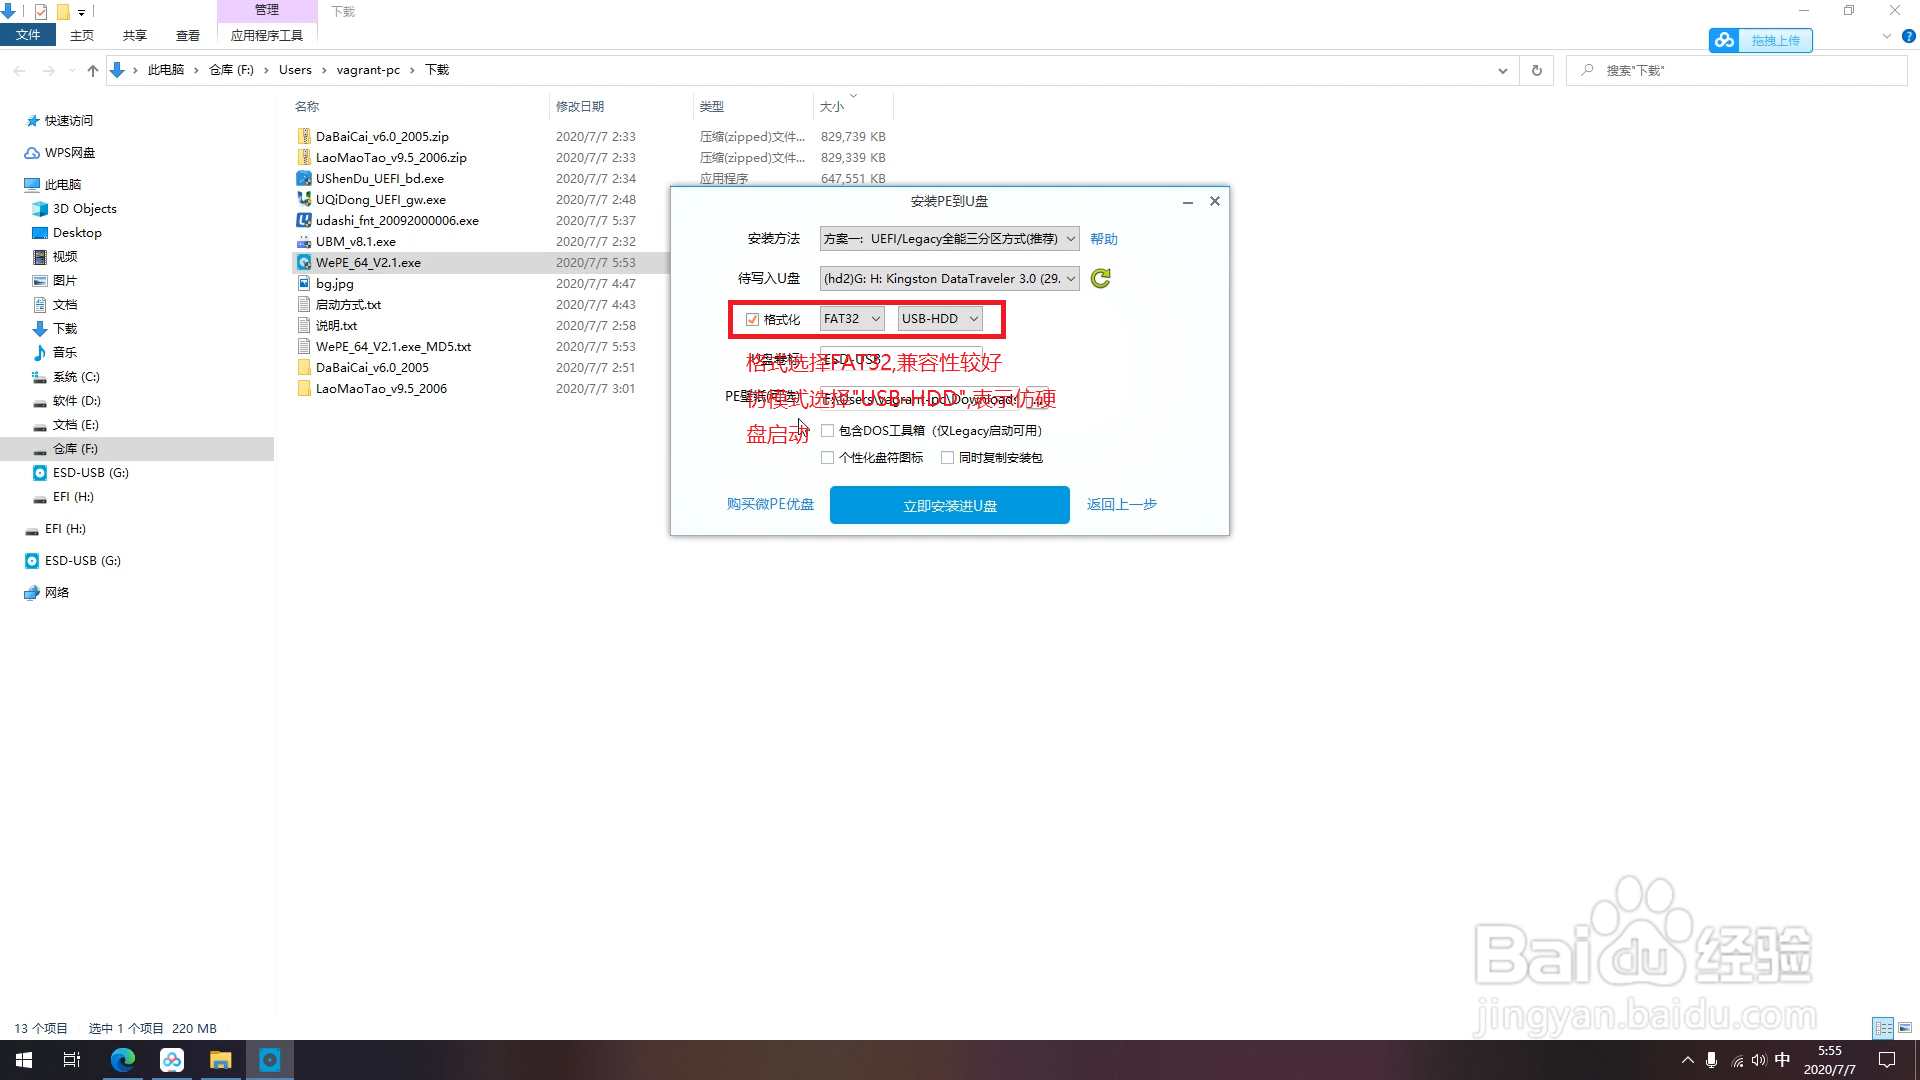This screenshot has width=1920, height=1080.
Task: Click the search 下载 input field
Action: [1740, 70]
